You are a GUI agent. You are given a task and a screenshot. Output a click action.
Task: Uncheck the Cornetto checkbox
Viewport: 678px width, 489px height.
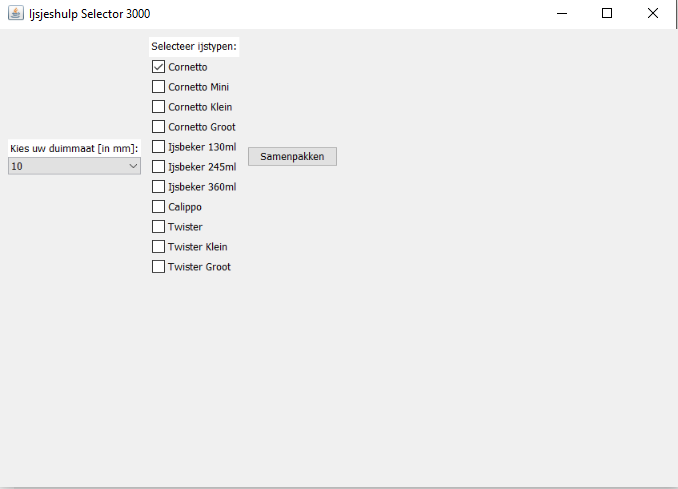pos(158,67)
